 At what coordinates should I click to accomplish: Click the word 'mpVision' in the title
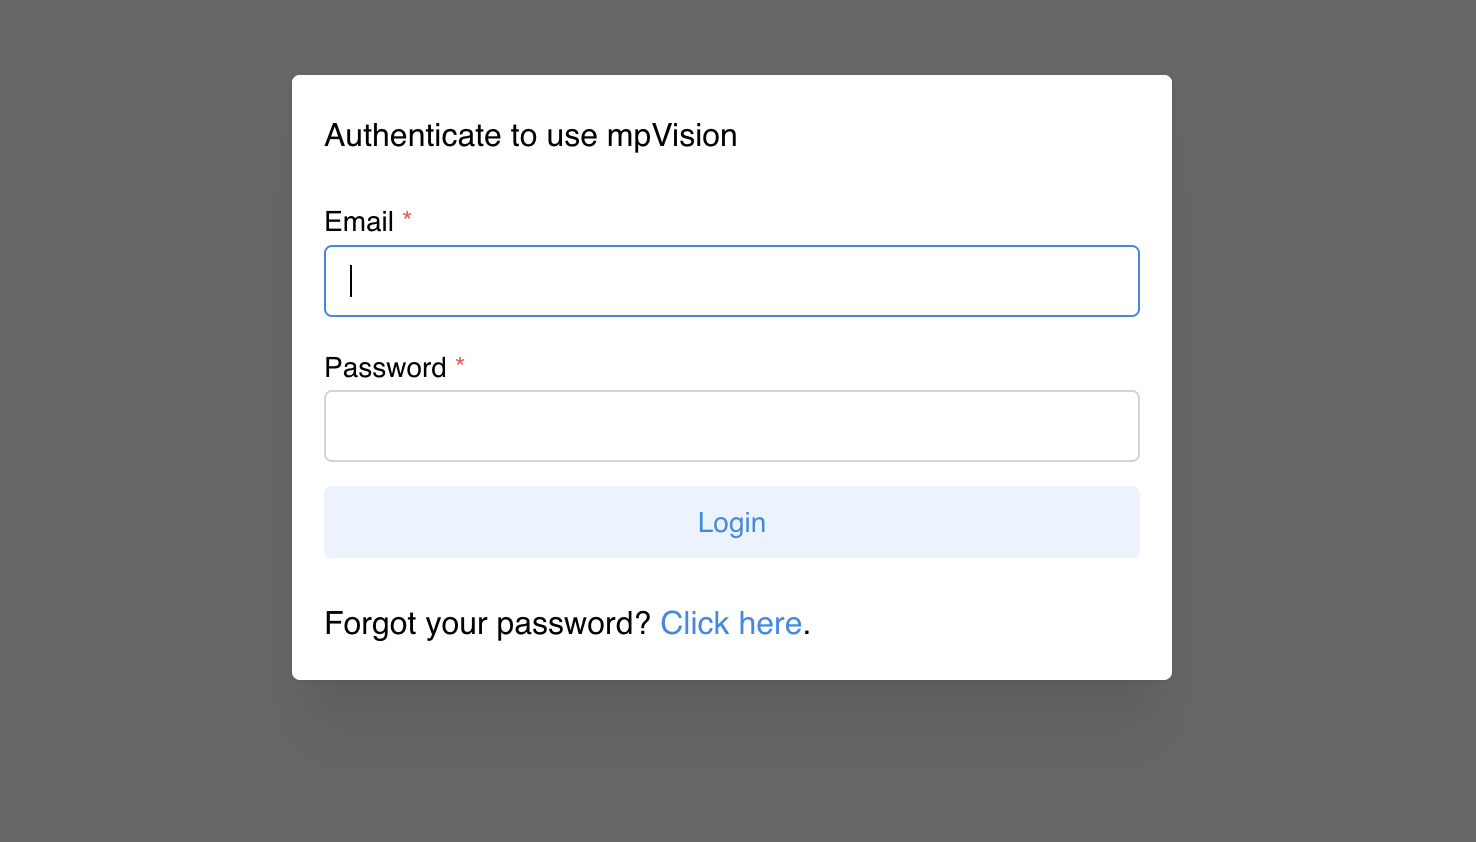tap(672, 137)
